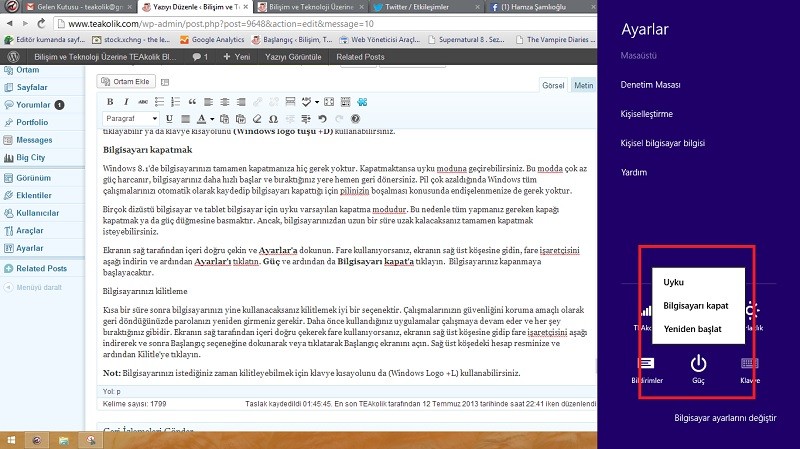Open Denetim Masası in settings panel

coord(651,86)
